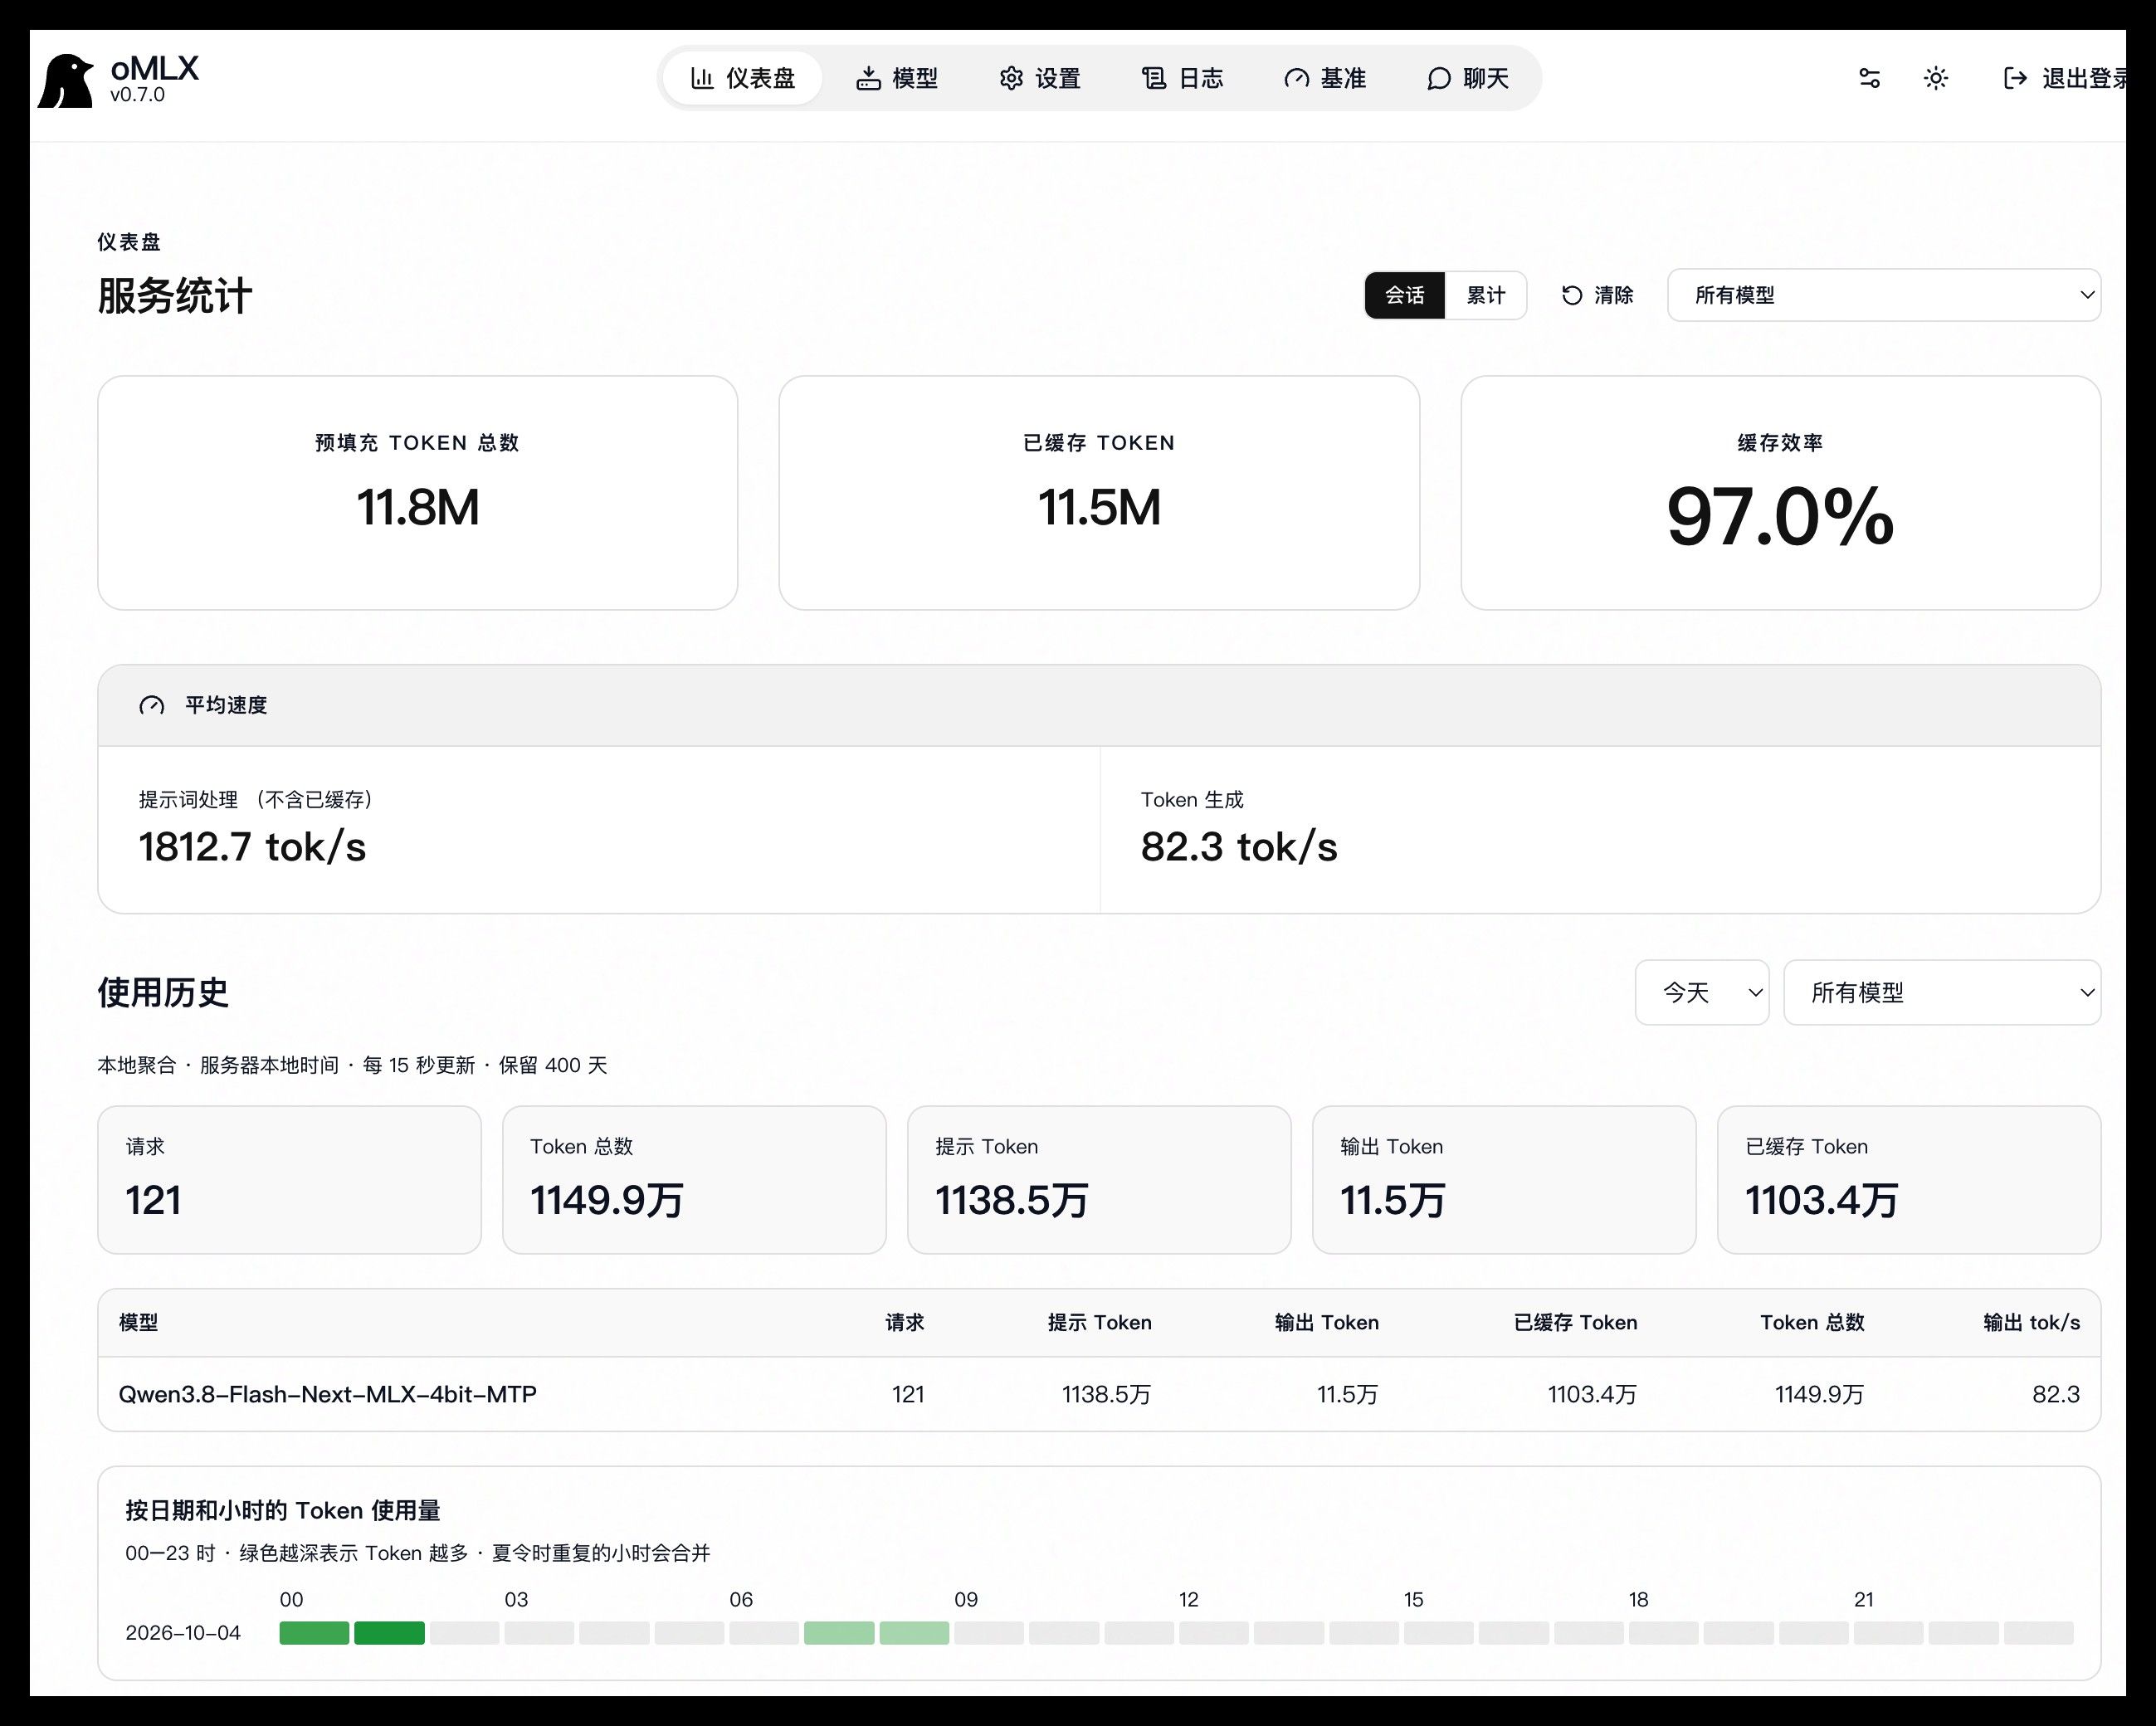Screen dimensions: 2156x1726
Task: Click the hour 08 light green cell
Action: 914,1633
